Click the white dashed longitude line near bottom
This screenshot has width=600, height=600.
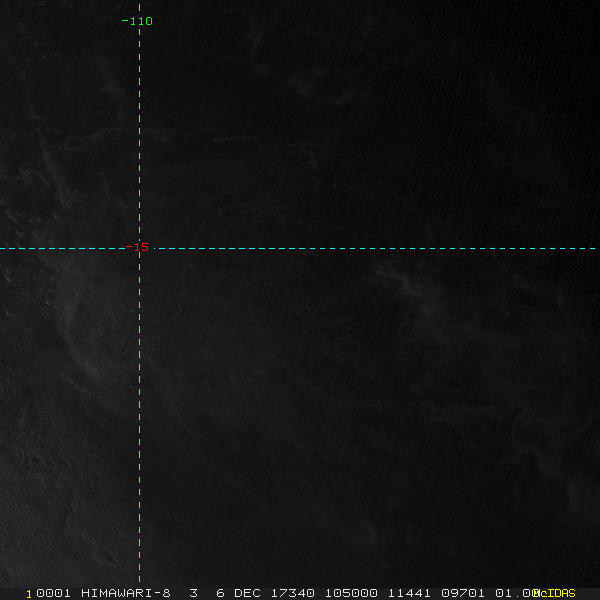pyautogui.click(x=139, y=560)
